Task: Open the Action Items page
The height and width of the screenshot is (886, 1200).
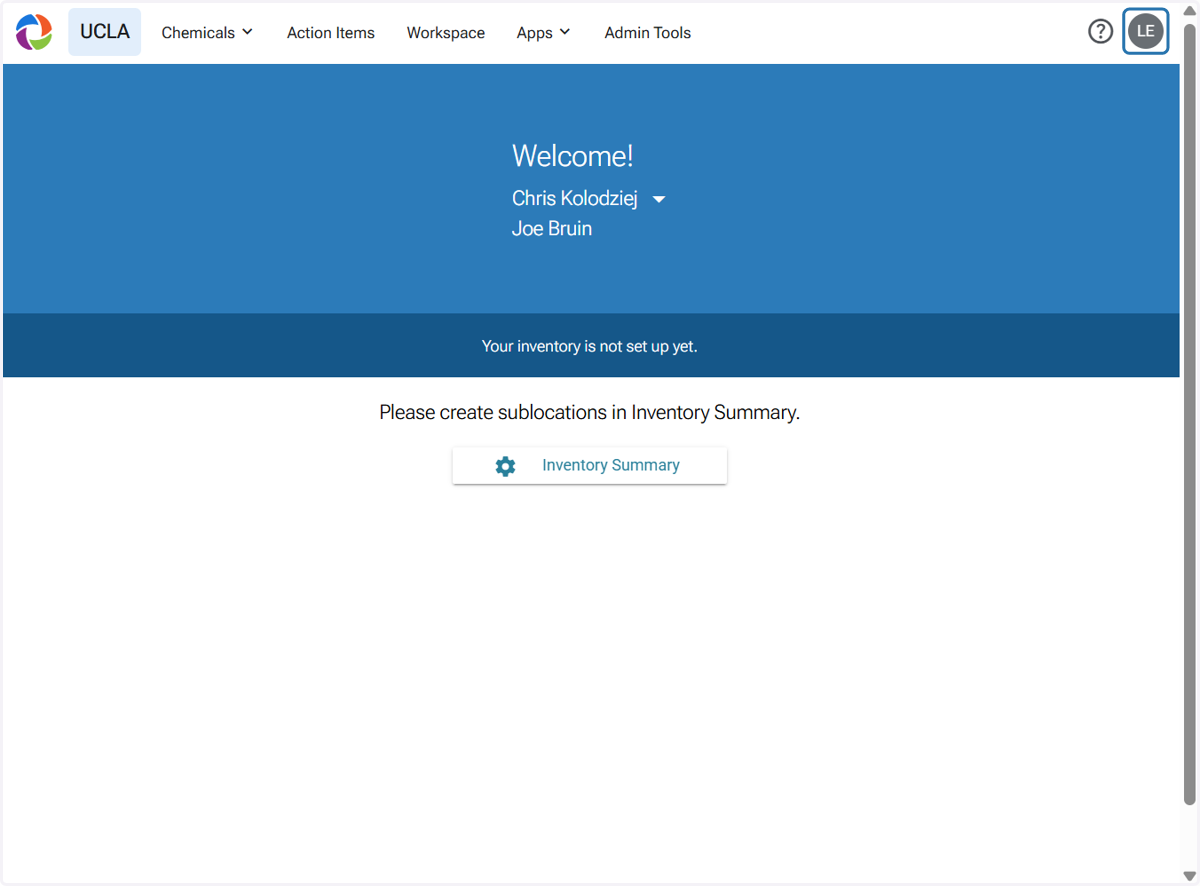Action: 331,32
